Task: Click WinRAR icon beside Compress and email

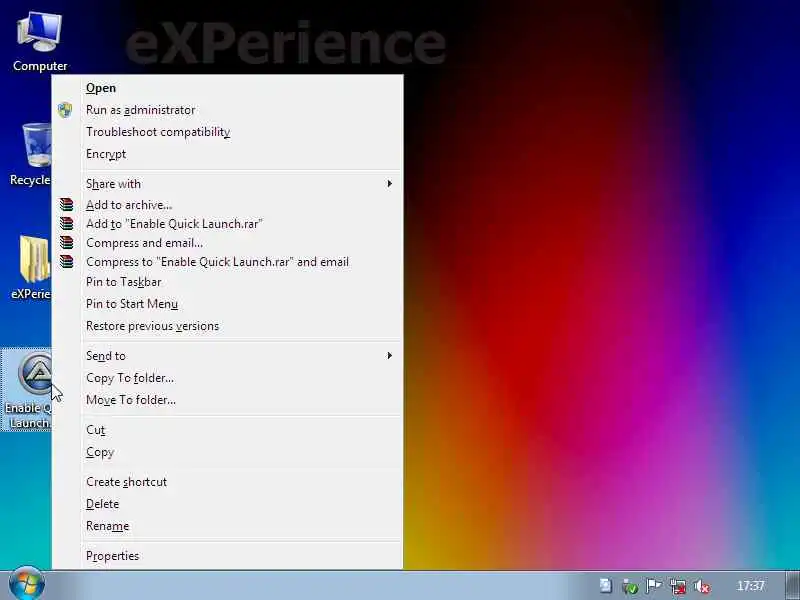Action: point(66,242)
